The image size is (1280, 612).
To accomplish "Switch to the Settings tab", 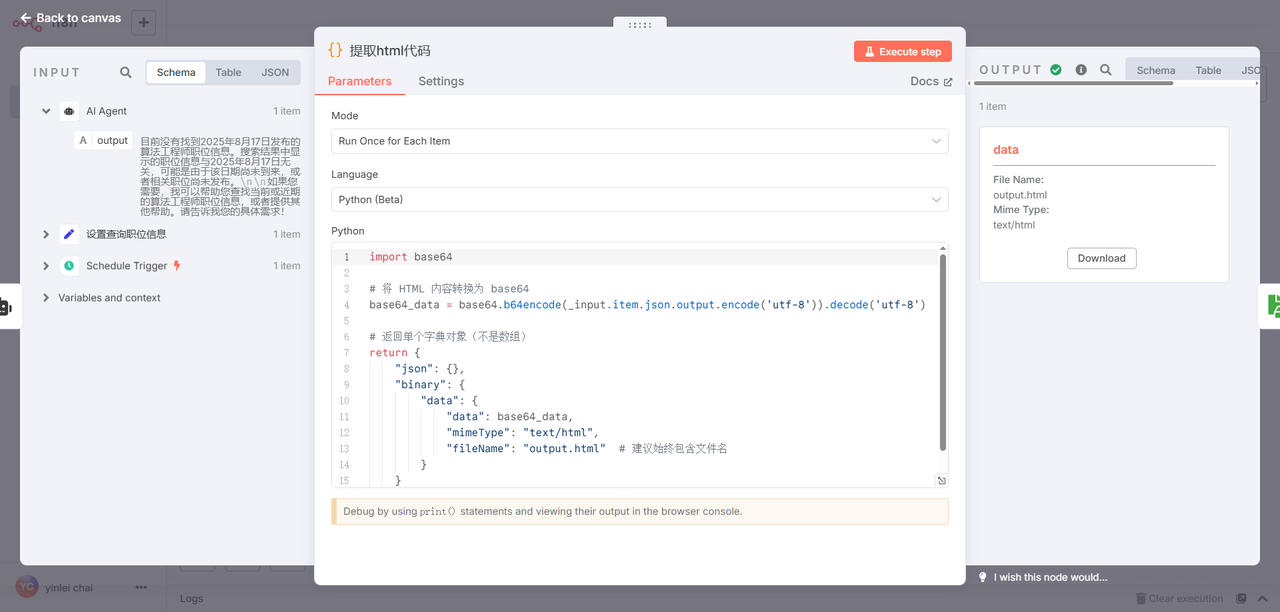I will click(x=441, y=81).
